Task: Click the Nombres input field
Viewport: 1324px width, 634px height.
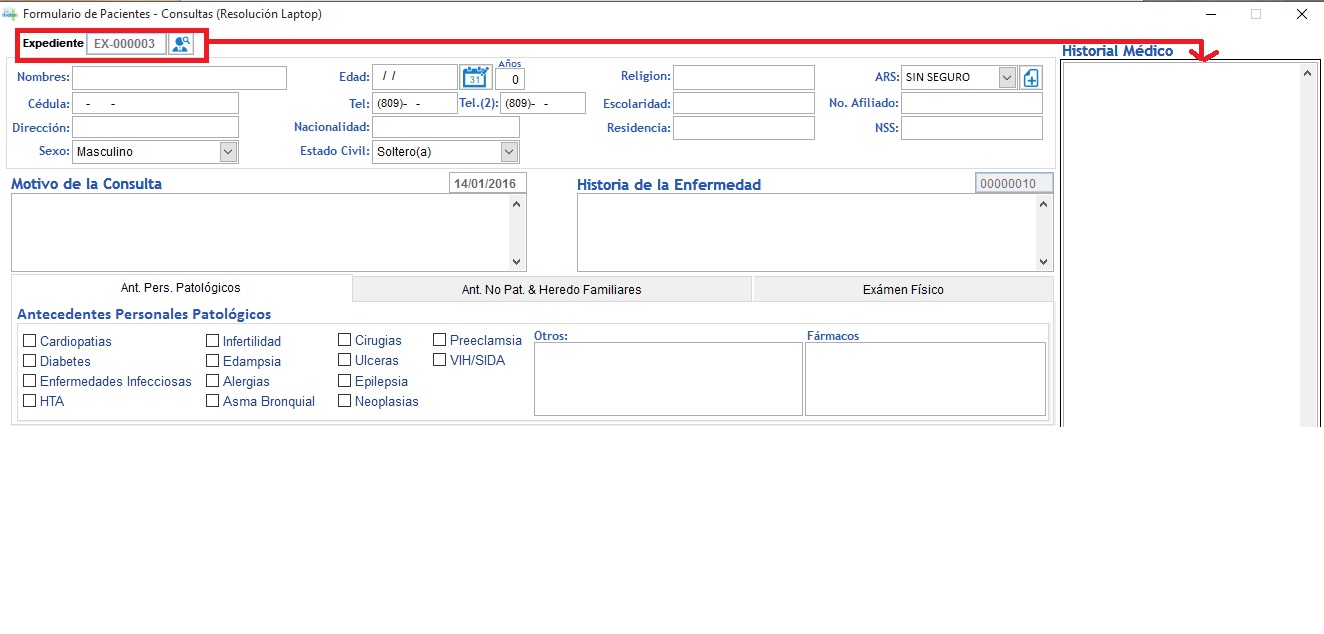Action: point(179,78)
